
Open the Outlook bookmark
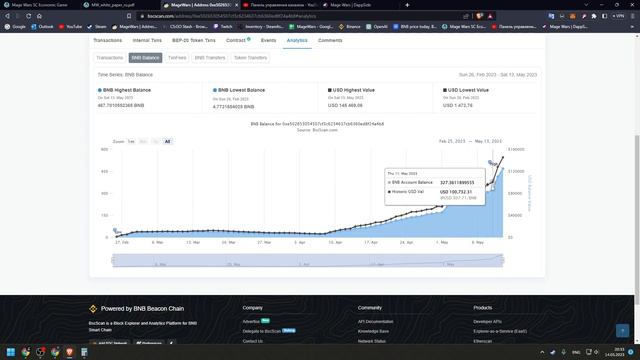[x=42, y=27]
